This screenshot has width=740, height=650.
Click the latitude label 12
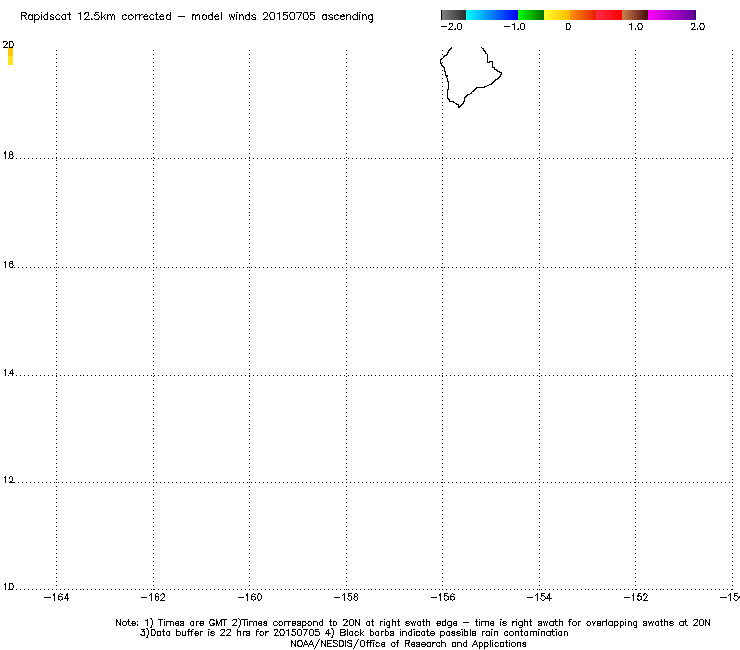pos(8,480)
